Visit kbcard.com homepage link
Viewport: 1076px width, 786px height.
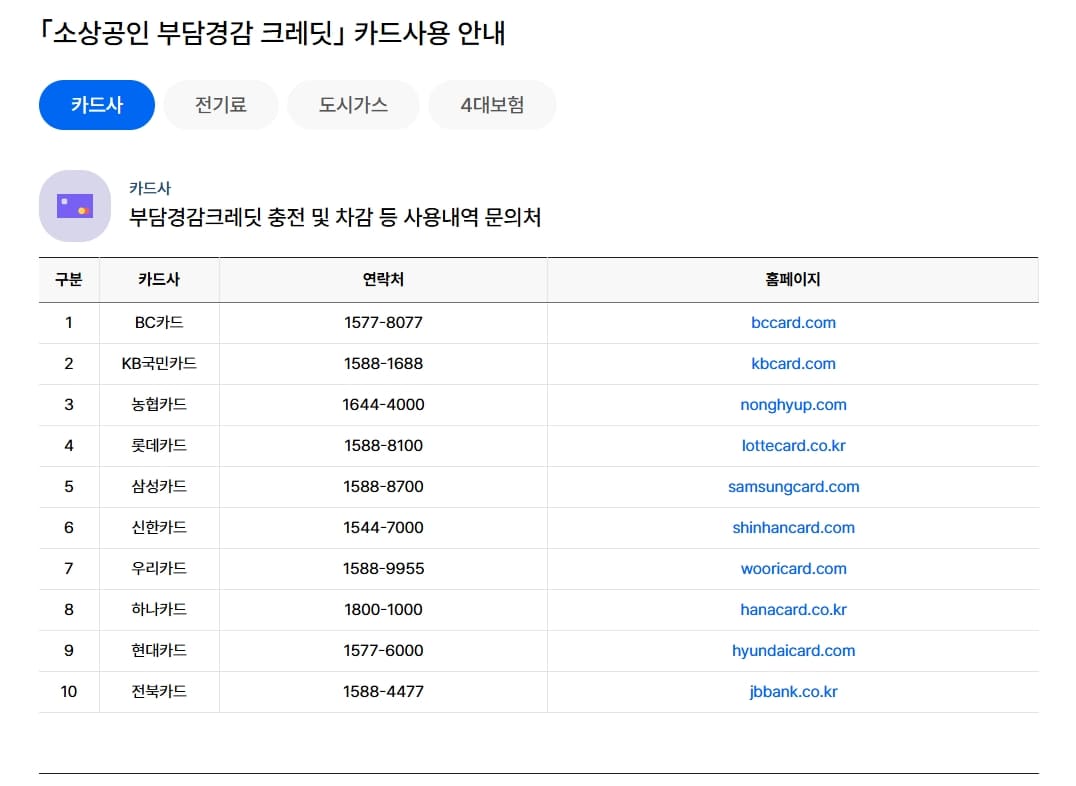click(793, 364)
